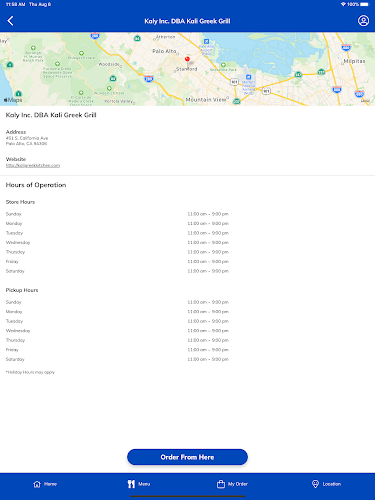
Task: Tap the battery indicator in status bar
Action: (x=364, y=4)
